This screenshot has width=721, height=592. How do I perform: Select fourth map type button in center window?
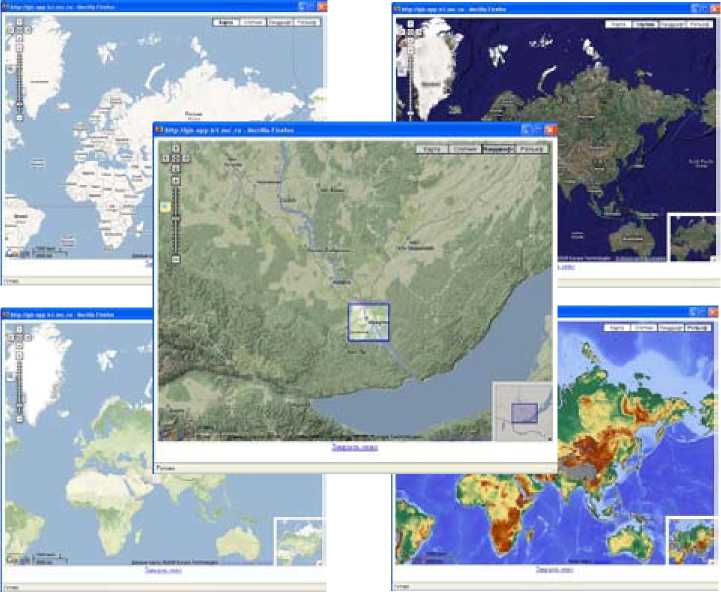click(x=532, y=149)
